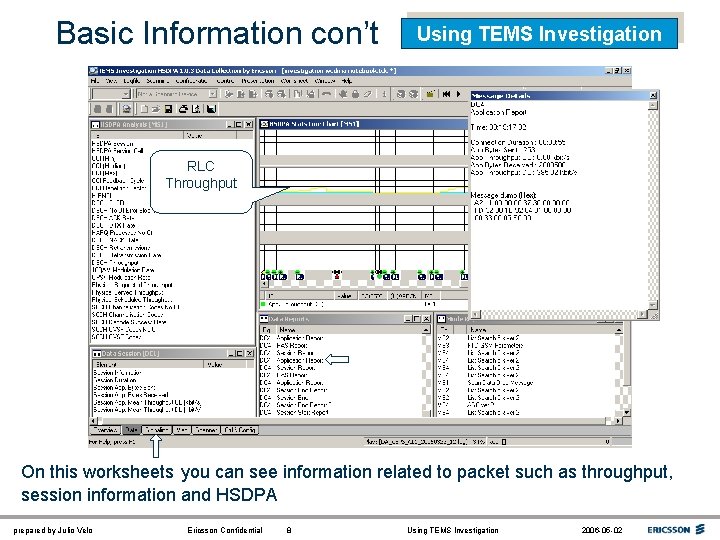Image resolution: width=720 pixels, height=540 pixels.
Task: Close the Data Reports panel
Action: tap(427, 319)
